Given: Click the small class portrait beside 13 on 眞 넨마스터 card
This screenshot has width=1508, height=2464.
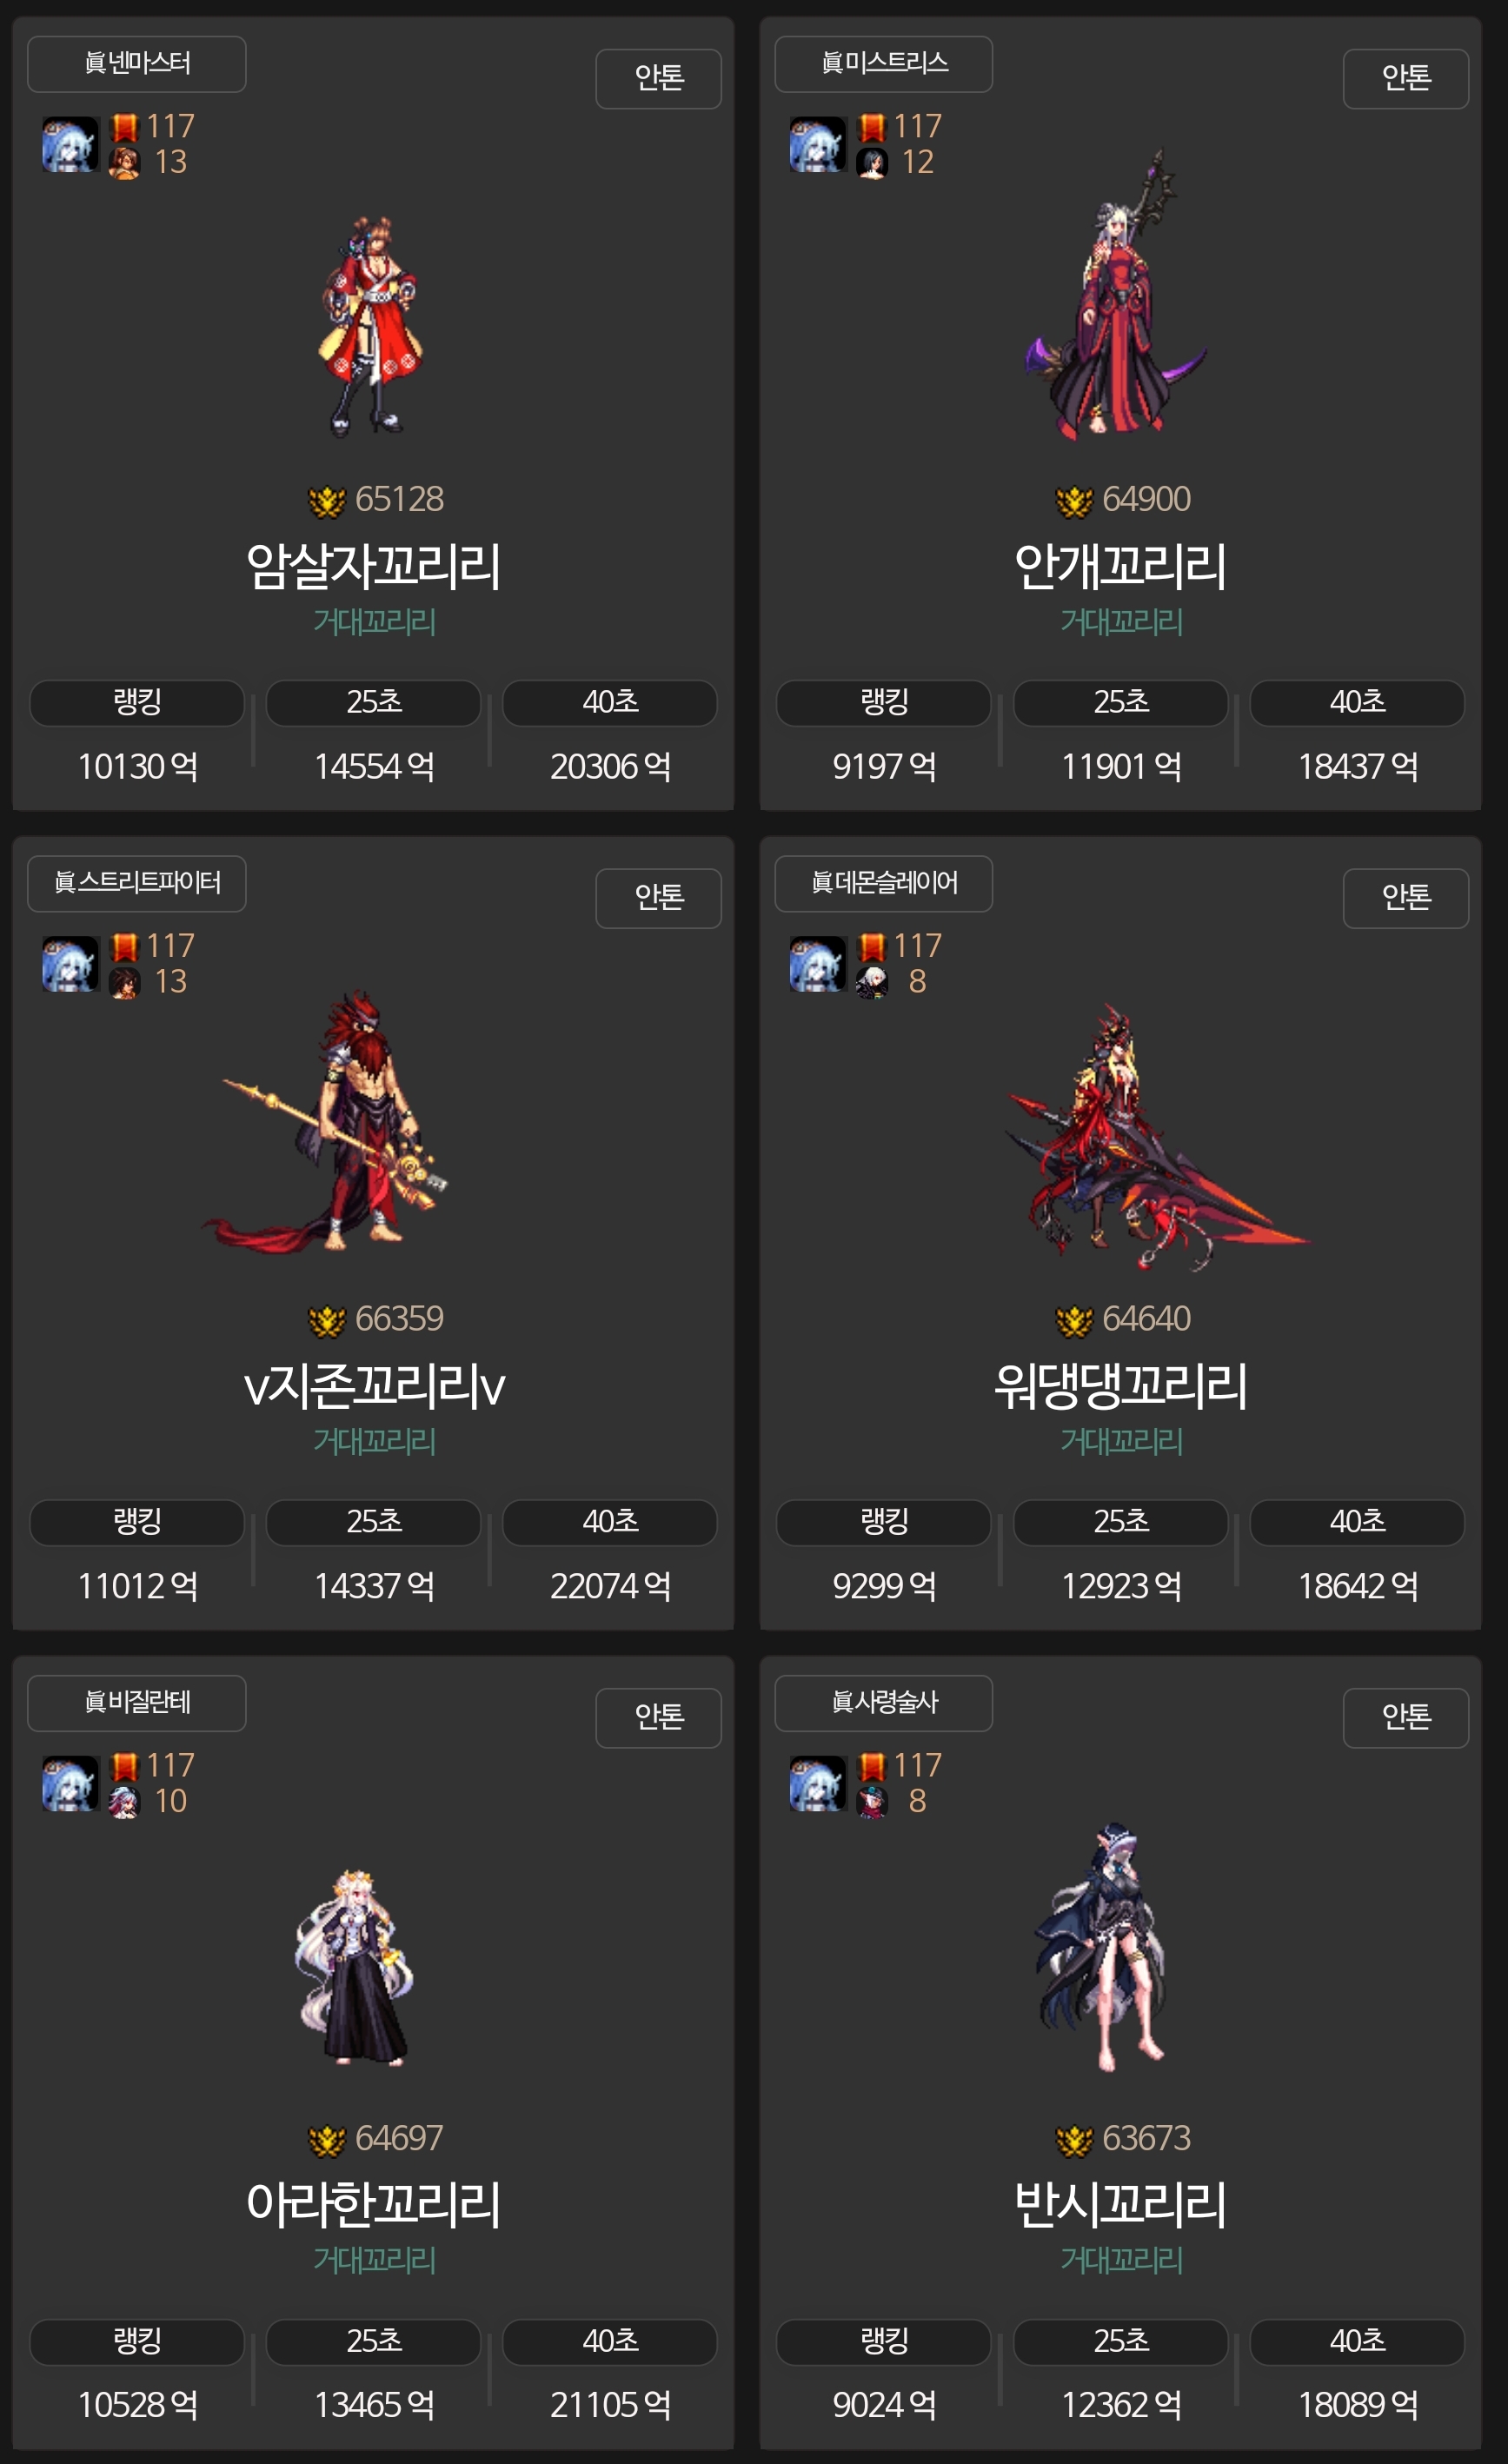Looking at the screenshot, I should click(x=124, y=163).
